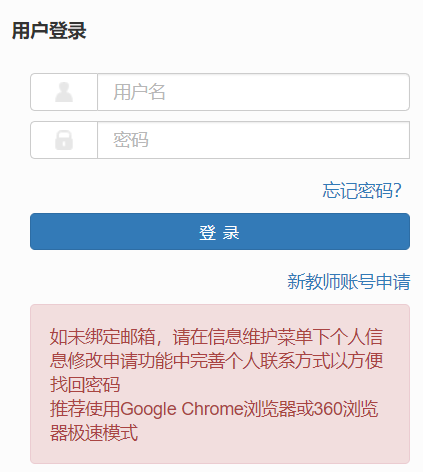Click the gray addon box containing the lock icon

[64, 140]
